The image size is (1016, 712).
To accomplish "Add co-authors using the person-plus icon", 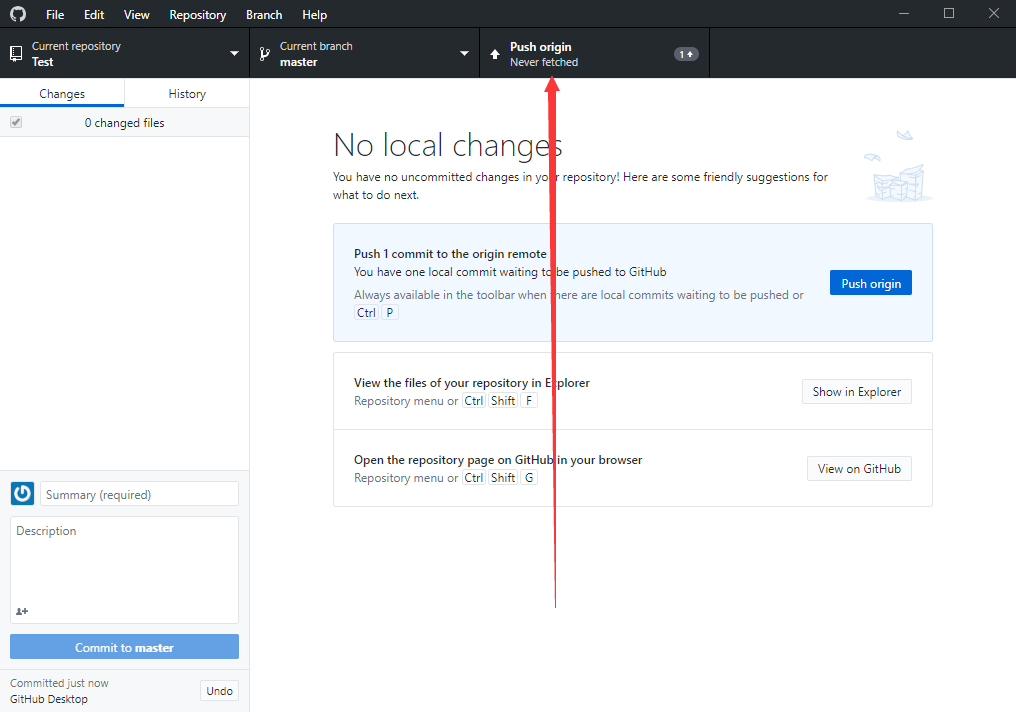I will coord(22,611).
